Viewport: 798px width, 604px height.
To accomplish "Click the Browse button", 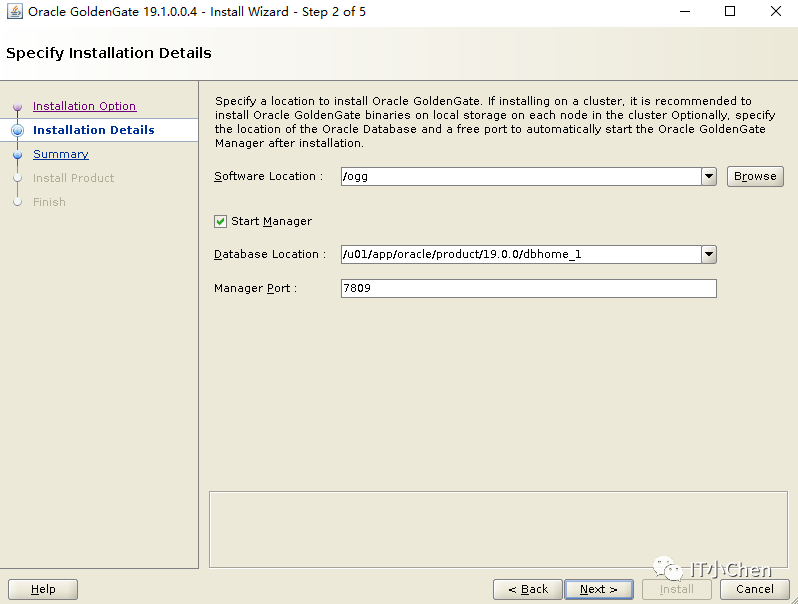I will coord(755,177).
